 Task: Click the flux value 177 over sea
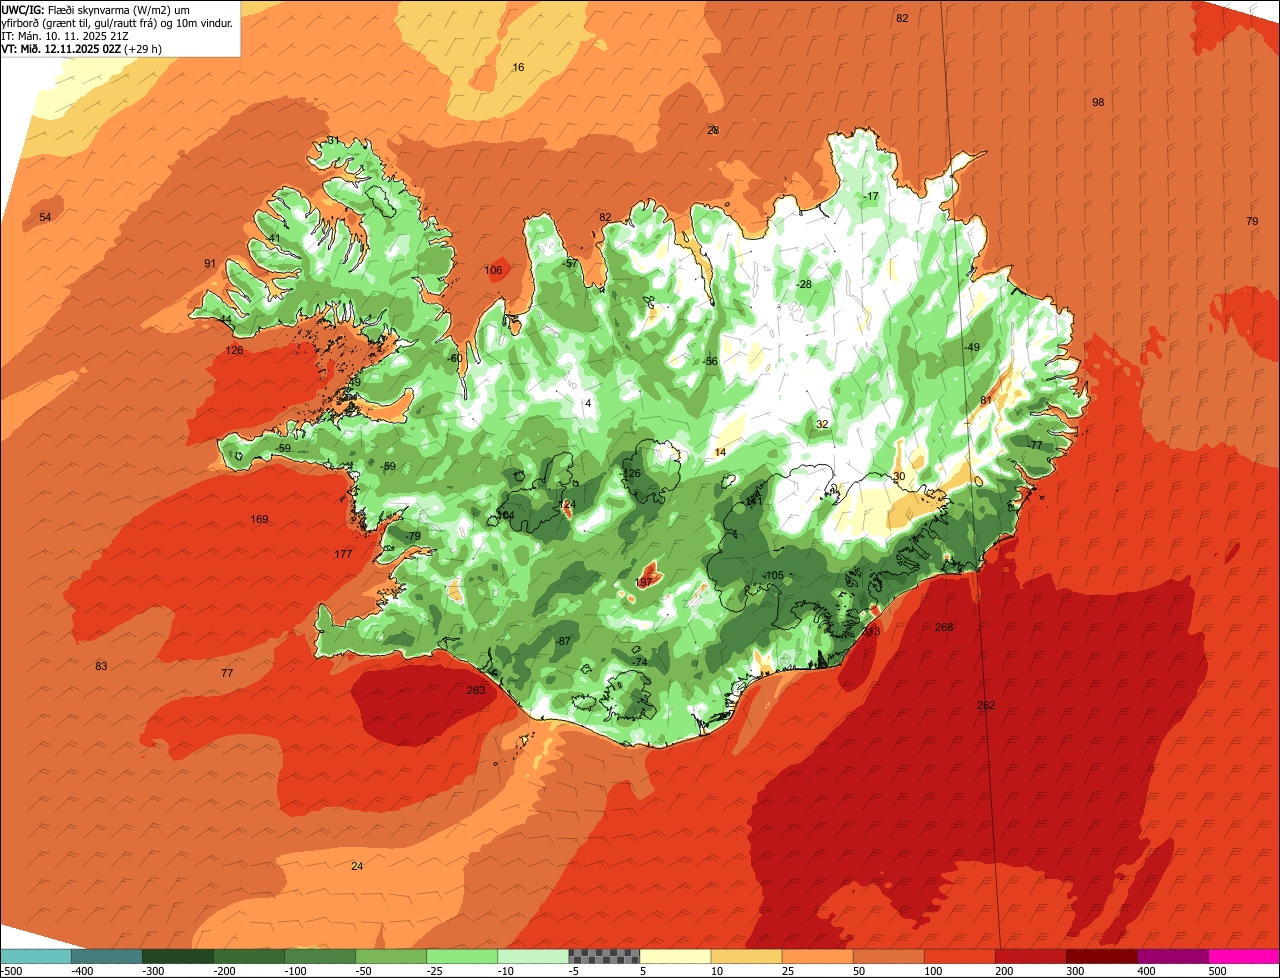coord(343,554)
